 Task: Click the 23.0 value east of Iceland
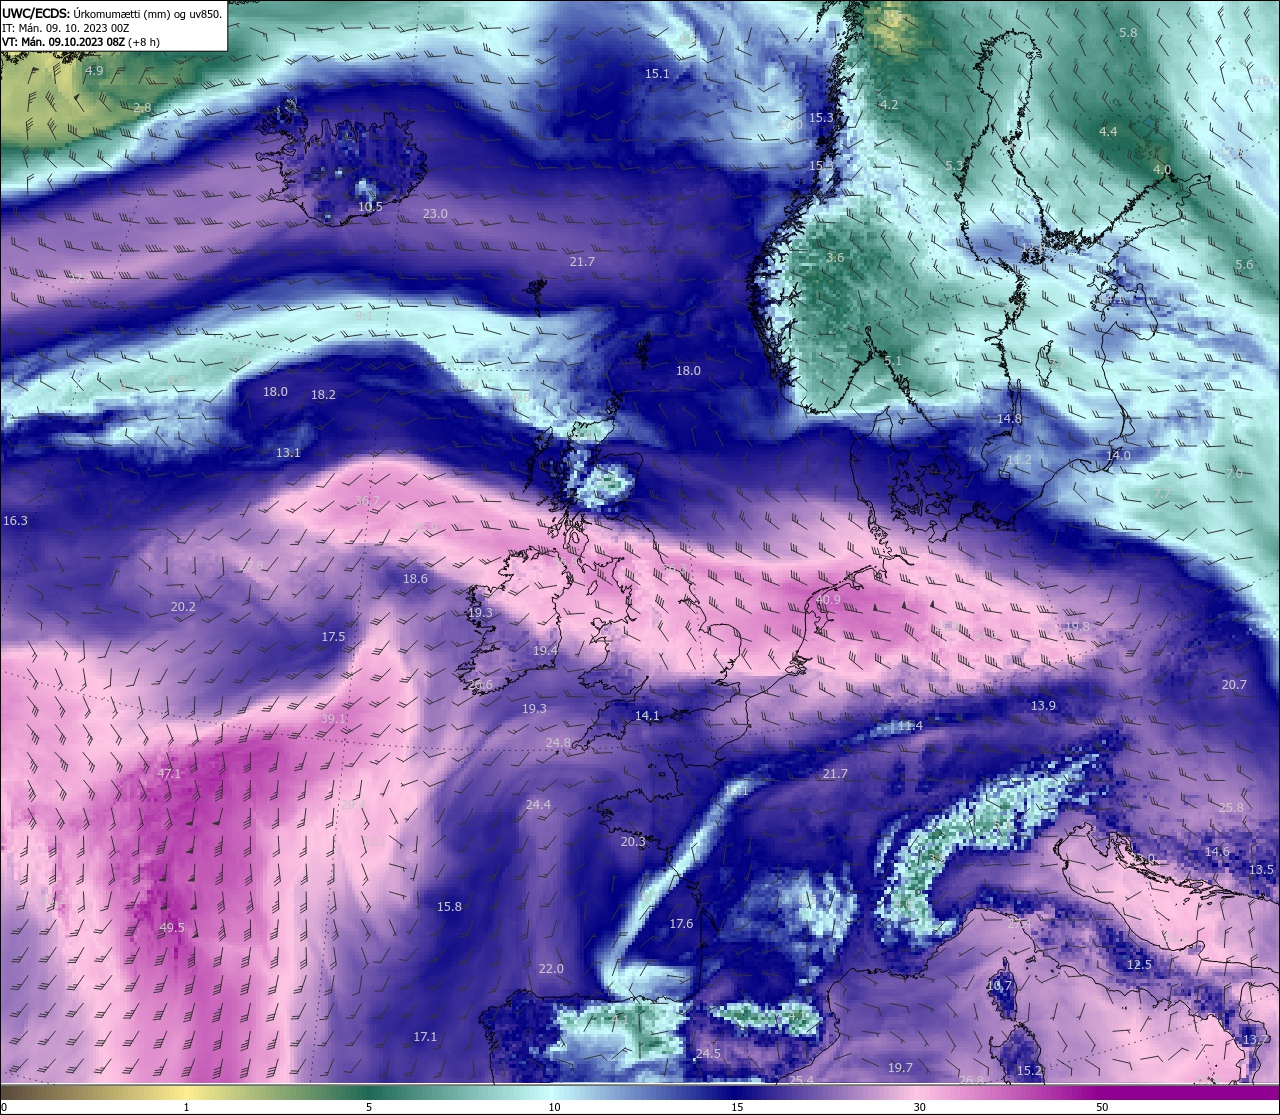[x=435, y=214]
